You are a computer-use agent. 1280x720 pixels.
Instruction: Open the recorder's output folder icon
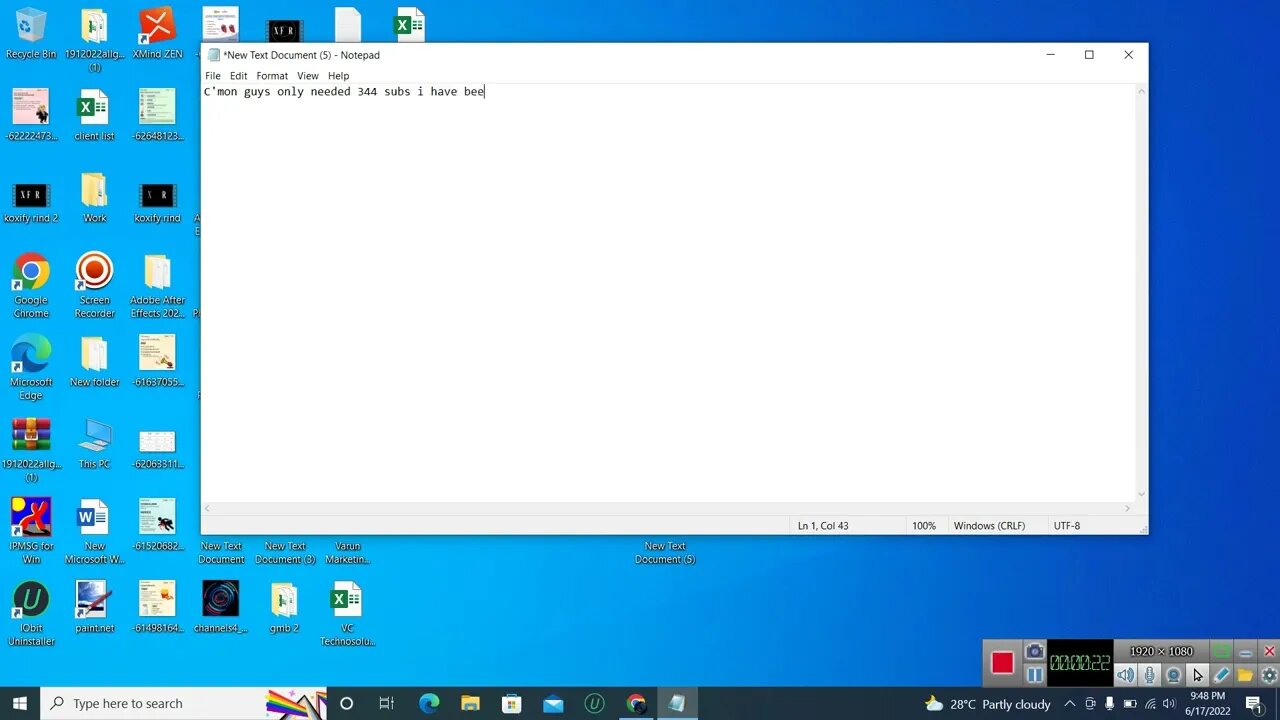pyautogui.click(x=1245, y=675)
